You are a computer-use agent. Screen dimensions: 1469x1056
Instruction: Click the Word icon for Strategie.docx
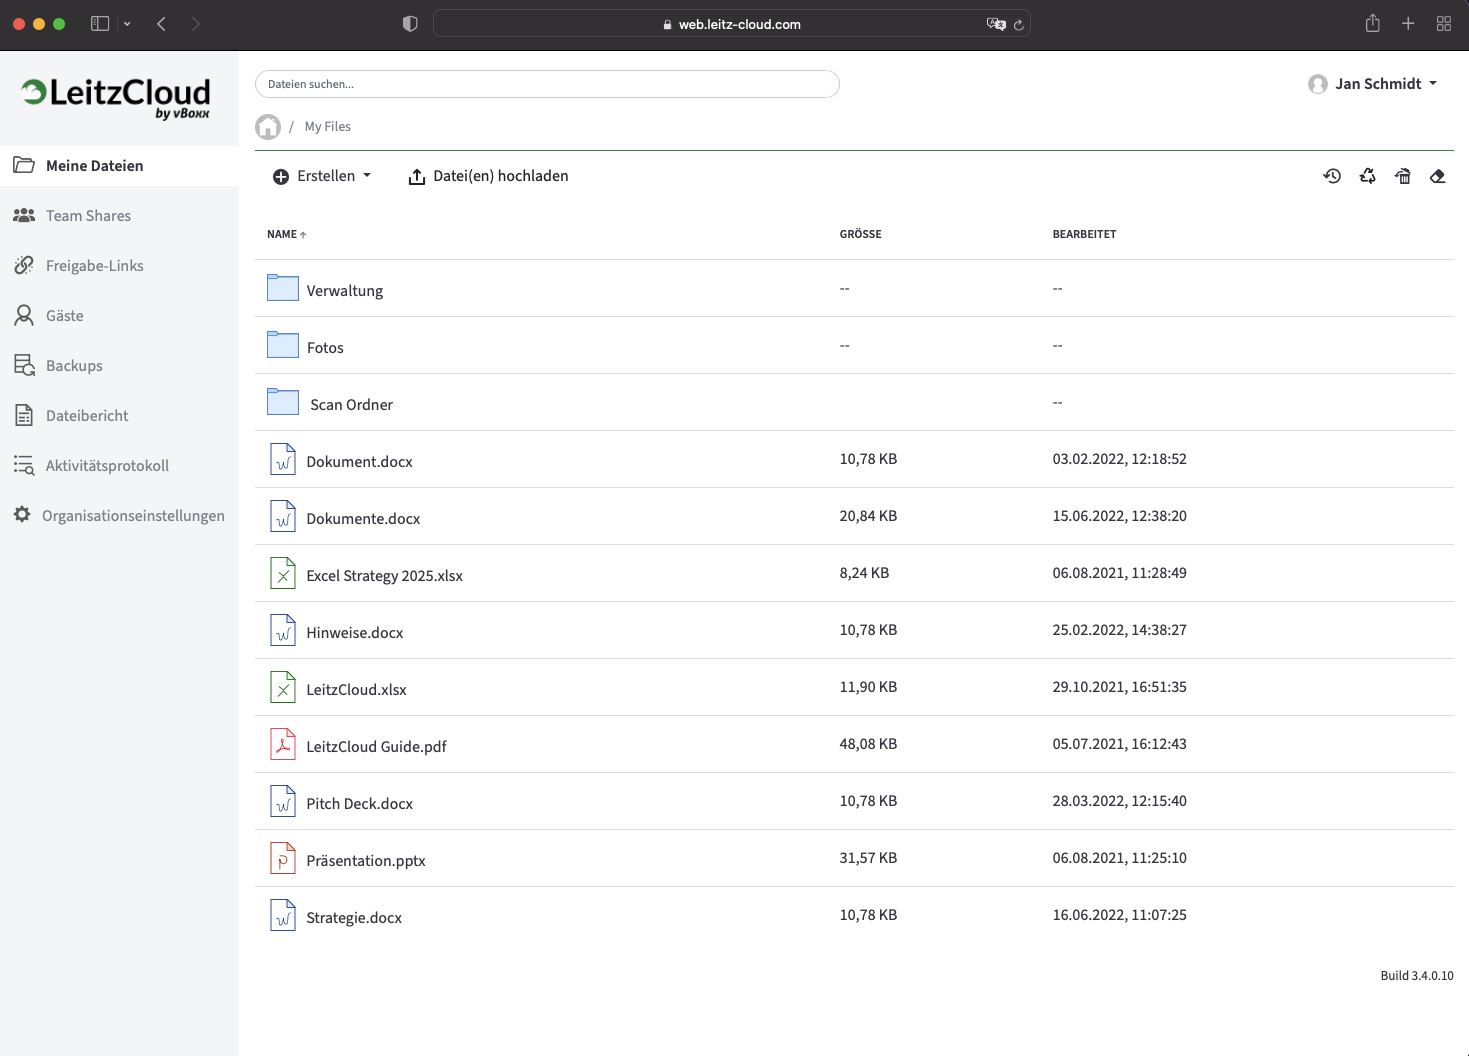pos(283,915)
